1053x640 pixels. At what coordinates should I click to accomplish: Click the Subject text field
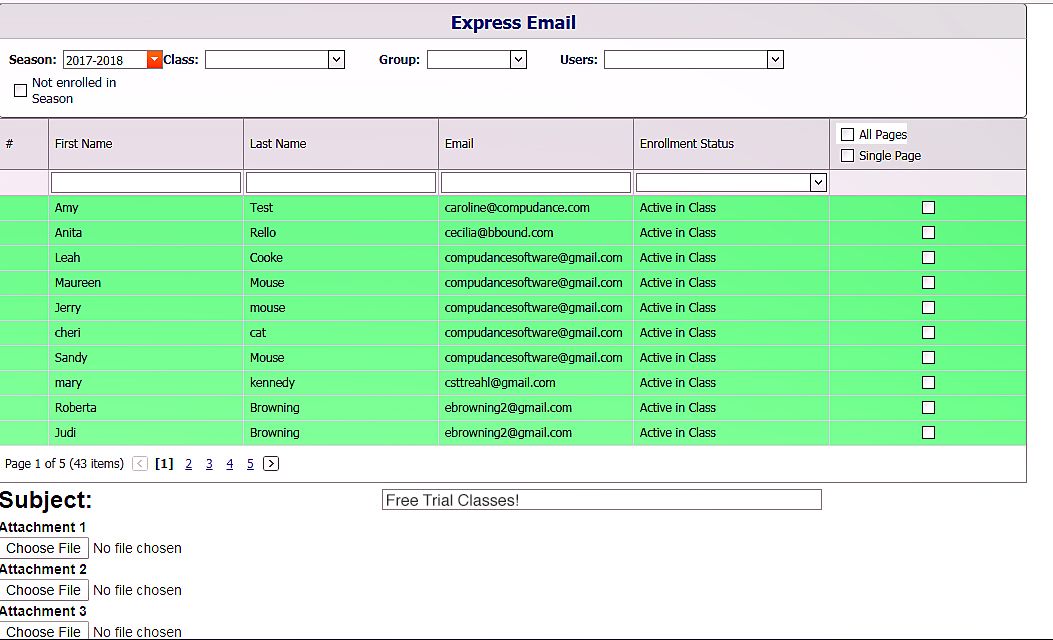click(x=601, y=500)
